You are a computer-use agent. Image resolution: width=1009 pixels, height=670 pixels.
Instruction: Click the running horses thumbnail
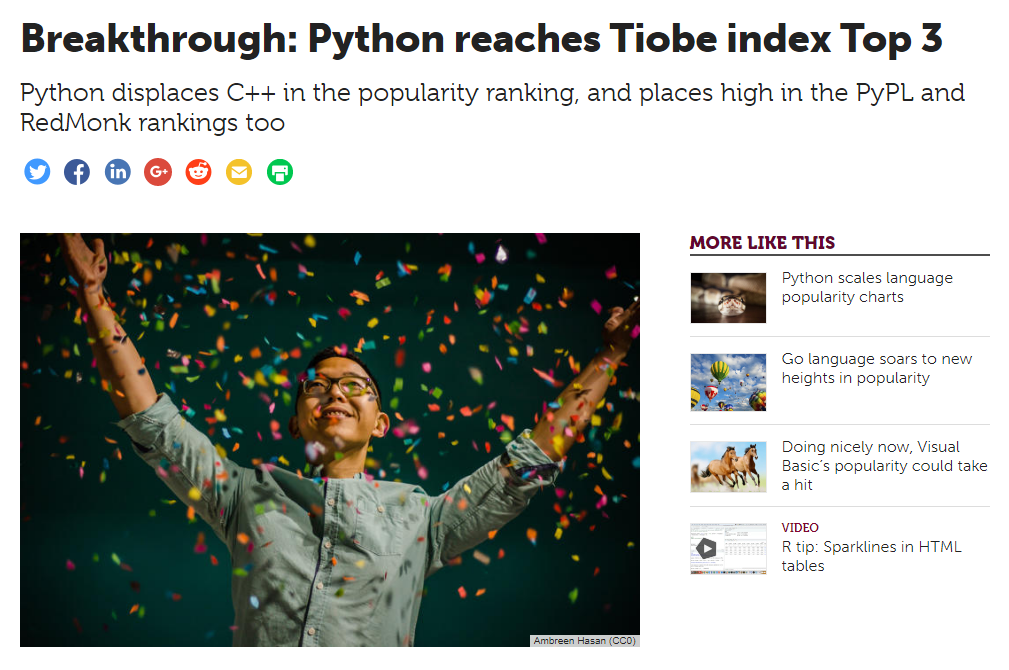click(728, 467)
